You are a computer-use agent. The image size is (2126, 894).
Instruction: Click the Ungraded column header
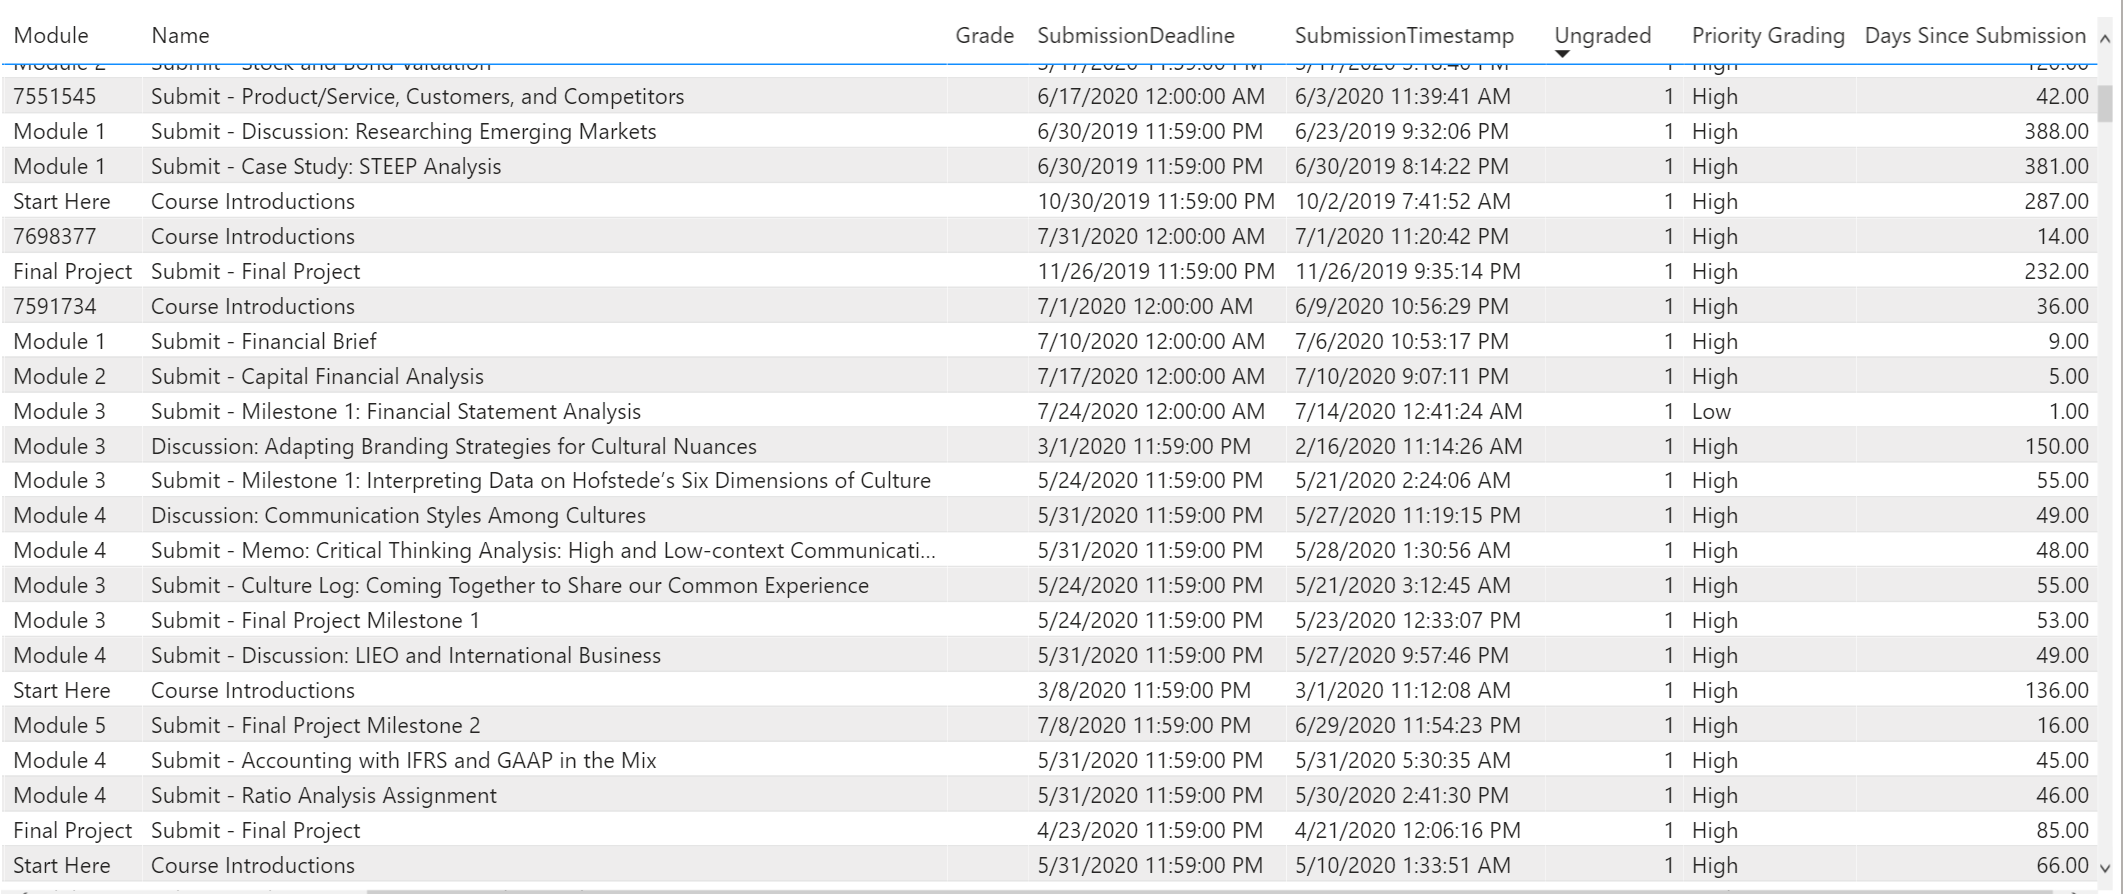[1602, 36]
